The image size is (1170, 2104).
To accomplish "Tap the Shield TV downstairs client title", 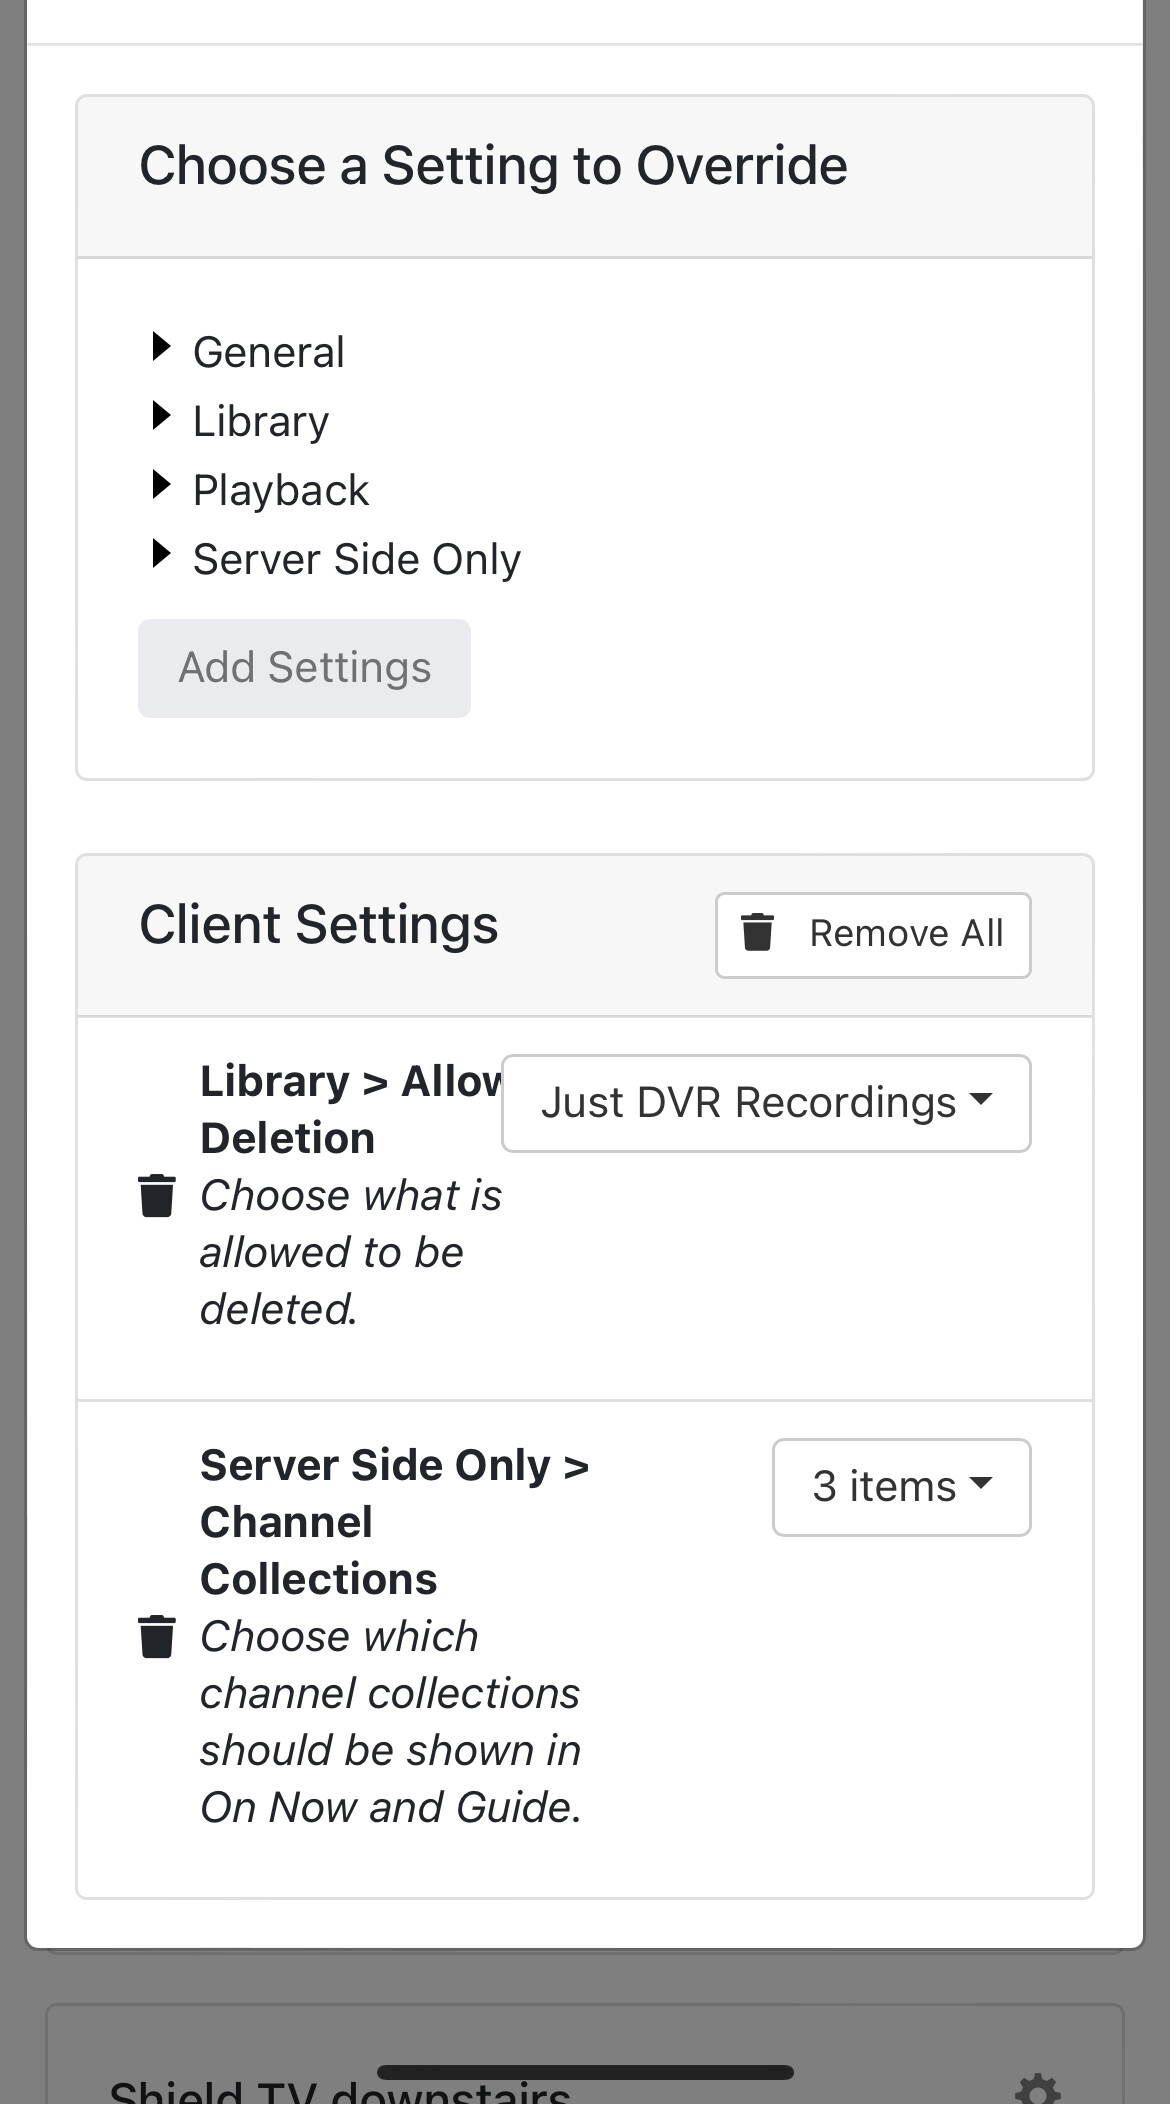I will [x=340, y=2092].
